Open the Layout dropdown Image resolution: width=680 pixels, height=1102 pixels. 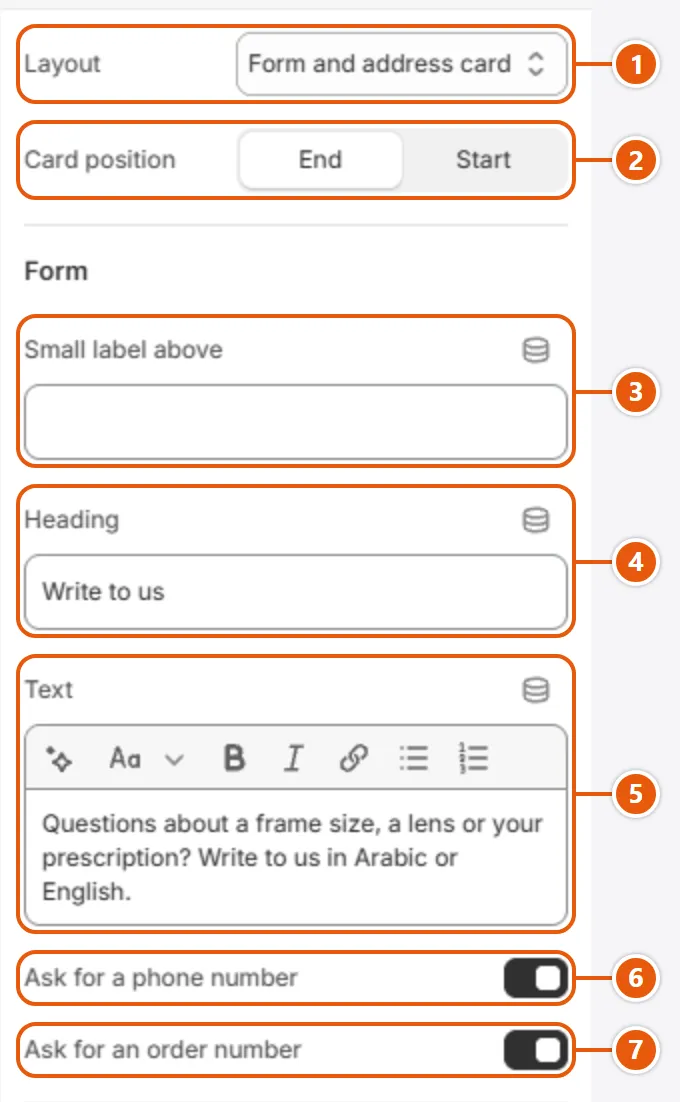tap(401, 64)
